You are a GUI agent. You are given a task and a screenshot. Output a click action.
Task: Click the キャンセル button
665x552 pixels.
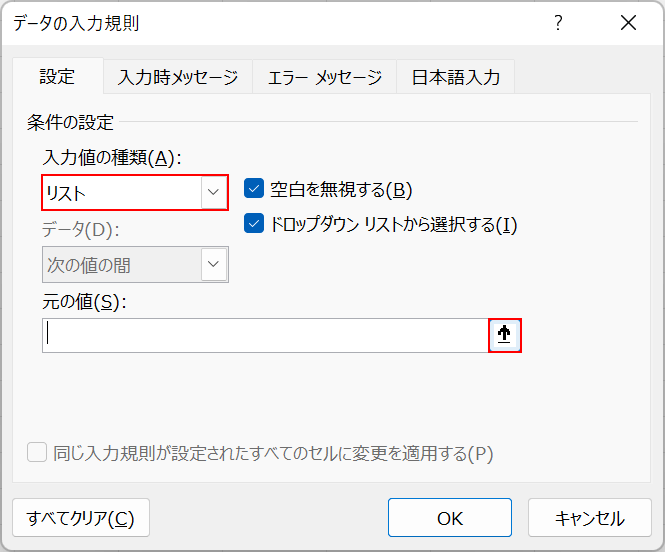(590, 518)
